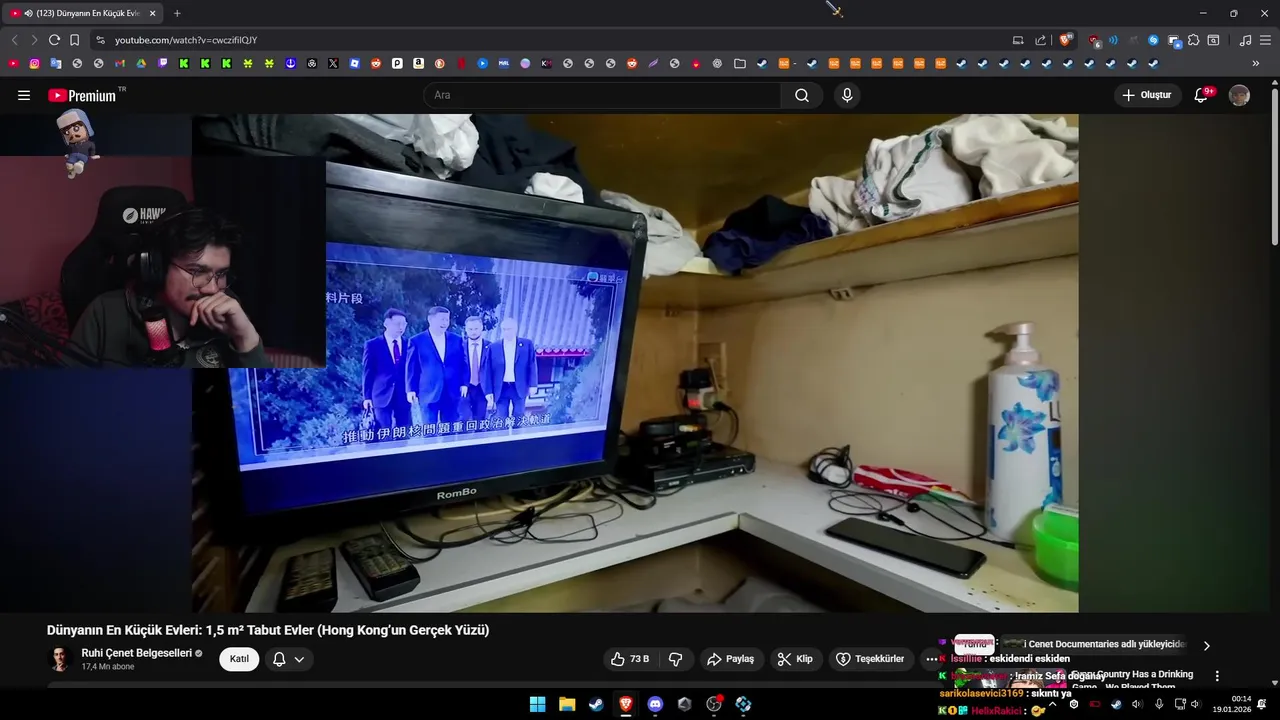This screenshot has width=1280, height=720.
Task: Open the Brave main menu icon
Action: coord(1265,40)
